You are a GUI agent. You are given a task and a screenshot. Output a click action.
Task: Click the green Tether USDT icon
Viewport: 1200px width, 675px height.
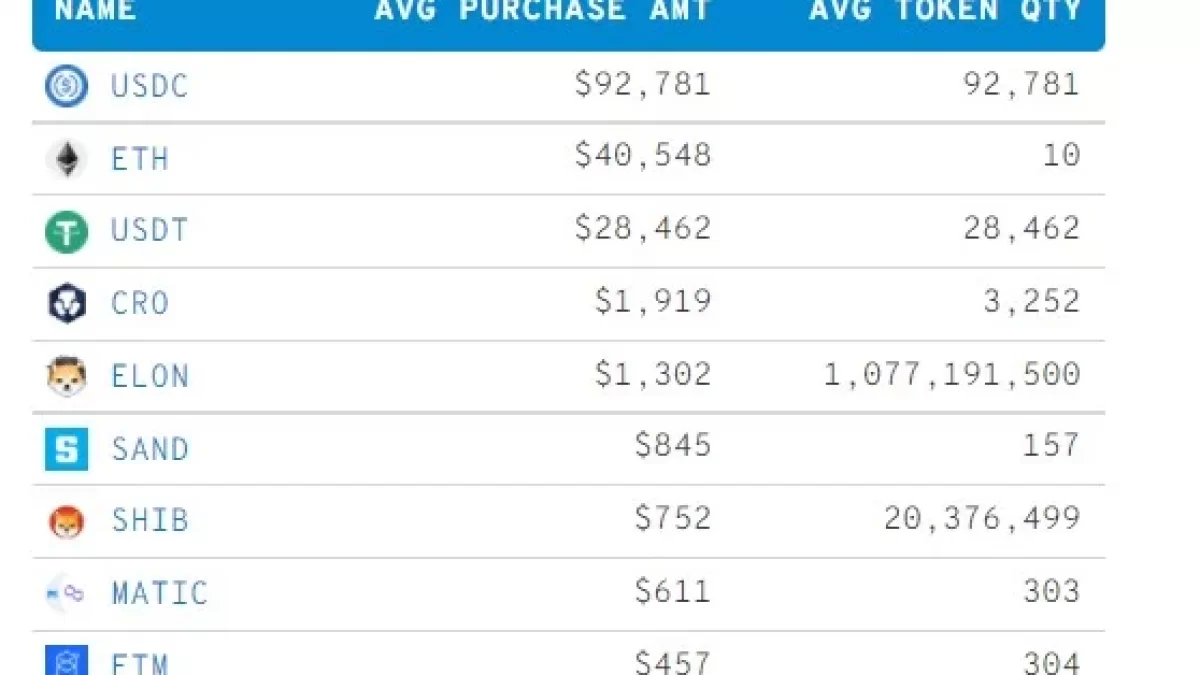pyautogui.click(x=66, y=232)
